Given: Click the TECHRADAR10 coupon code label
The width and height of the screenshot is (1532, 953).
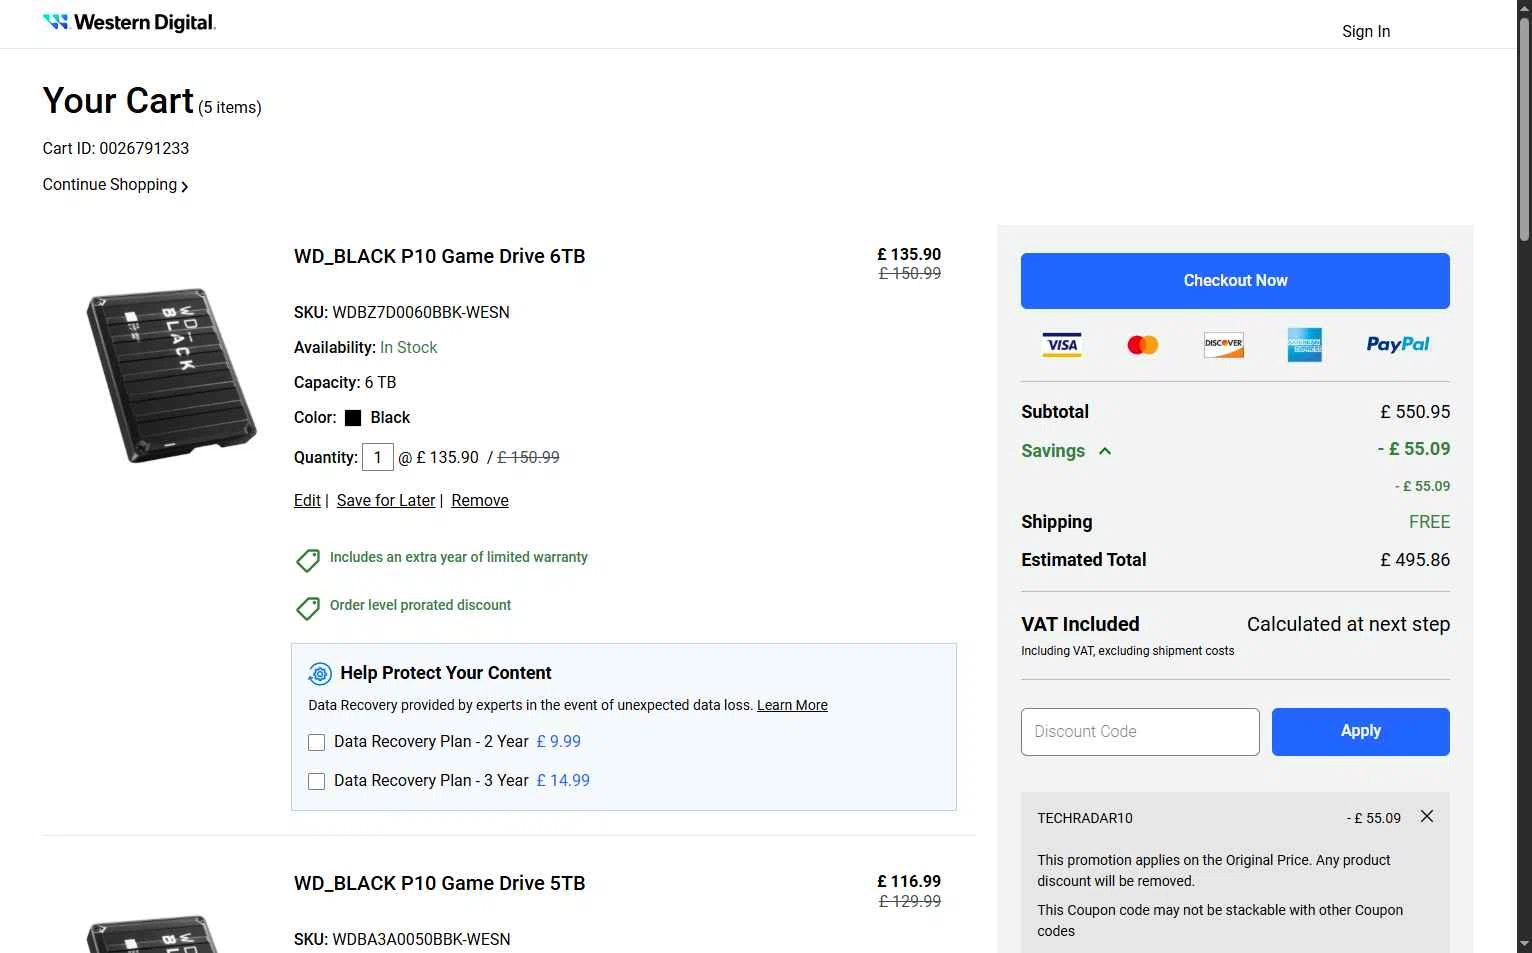Looking at the screenshot, I should pyautogui.click(x=1085, y=818).
